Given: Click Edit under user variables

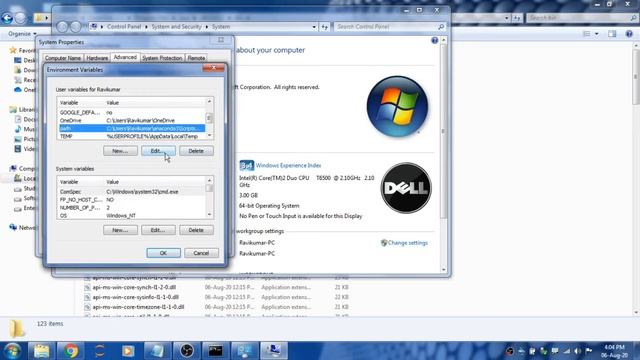Looking at the screenshot, I should pyautogui.click(x=158, y=151).
